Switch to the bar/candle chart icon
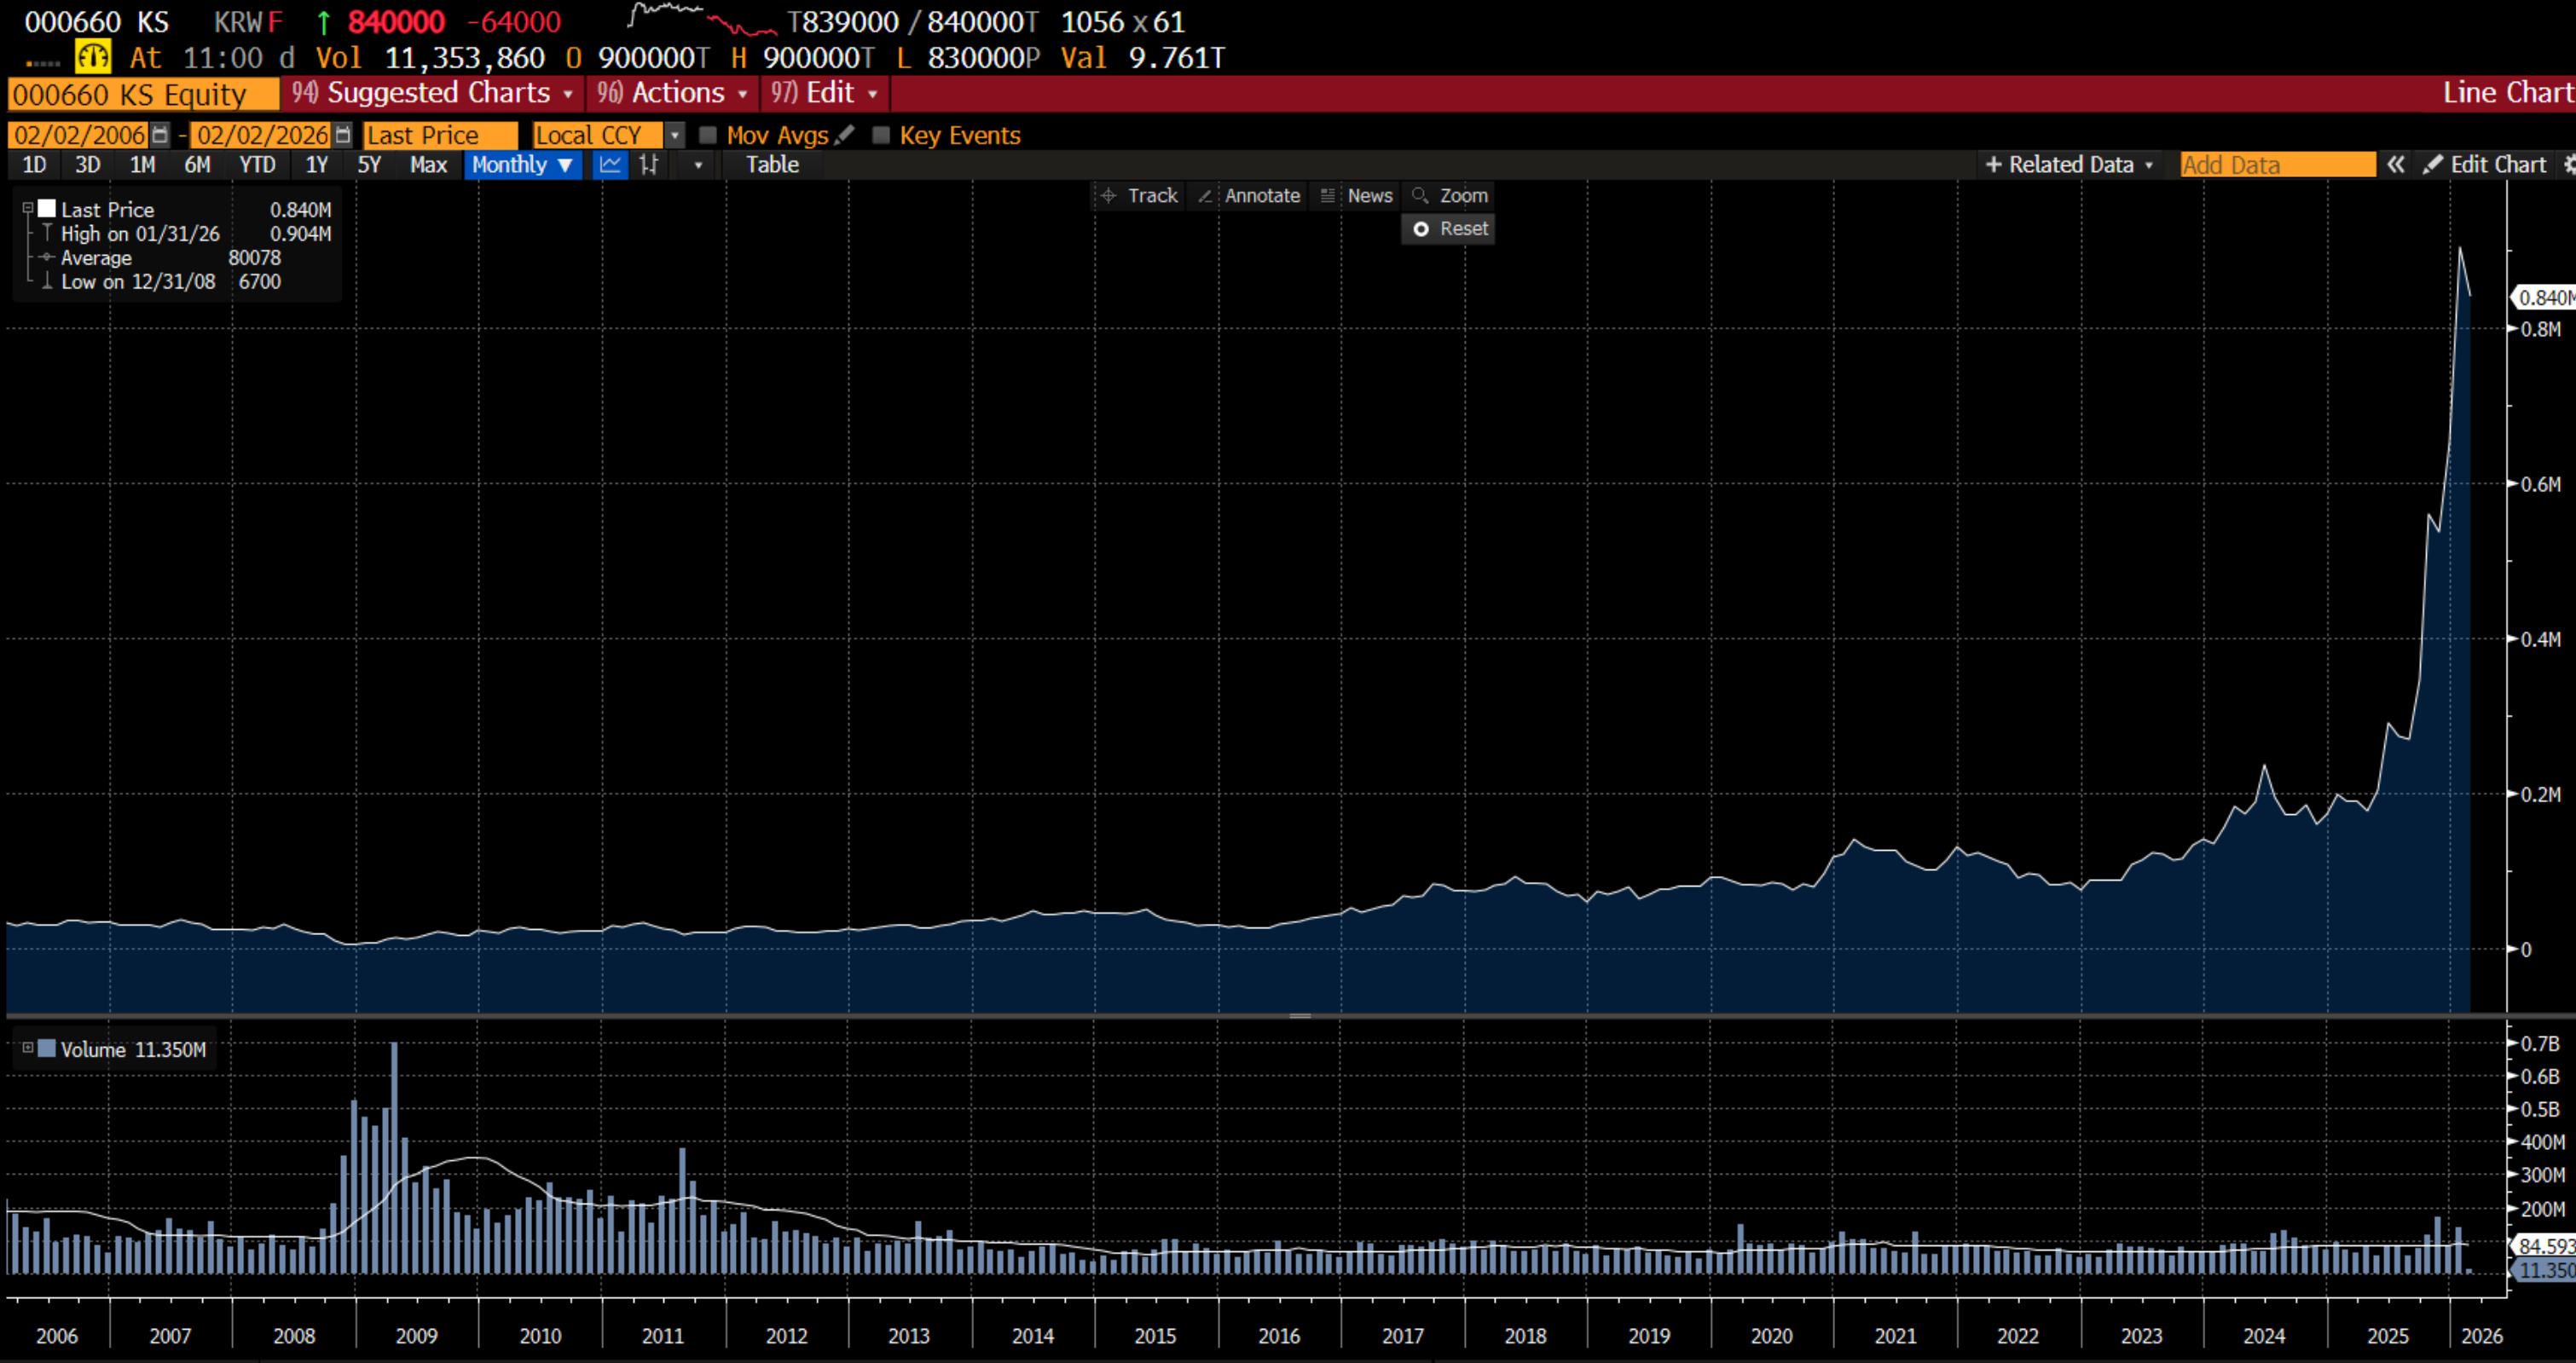 pyautogui.click(x=649, y=165)
